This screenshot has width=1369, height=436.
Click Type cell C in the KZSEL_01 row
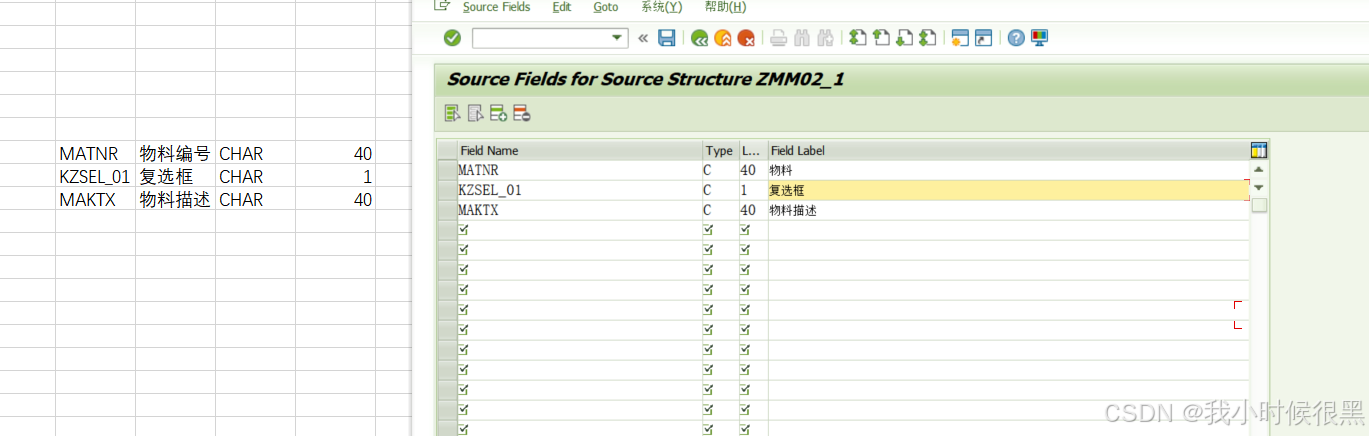720,190
